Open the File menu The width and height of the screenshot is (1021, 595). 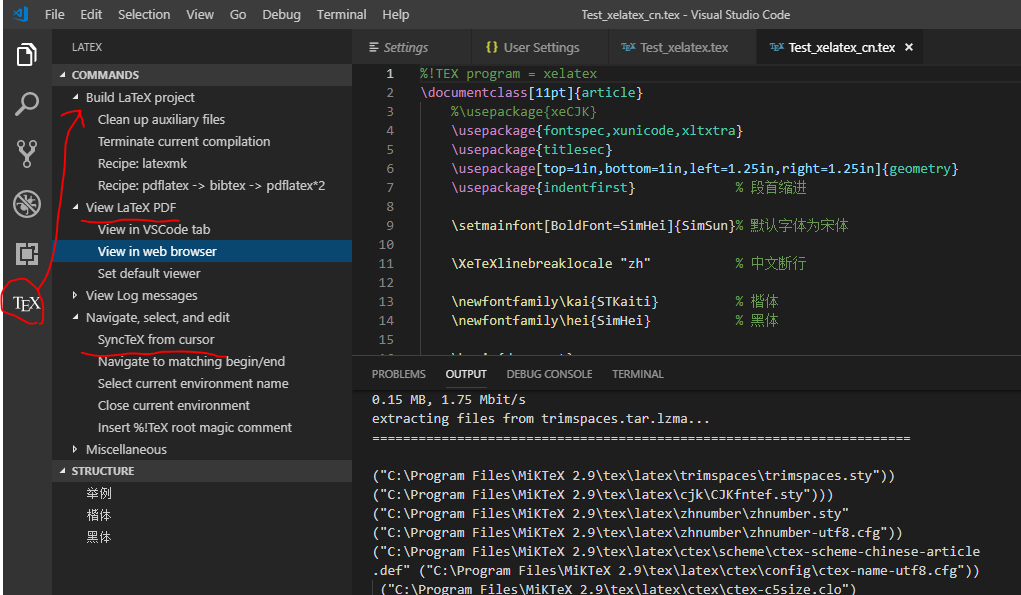(55, 14)
